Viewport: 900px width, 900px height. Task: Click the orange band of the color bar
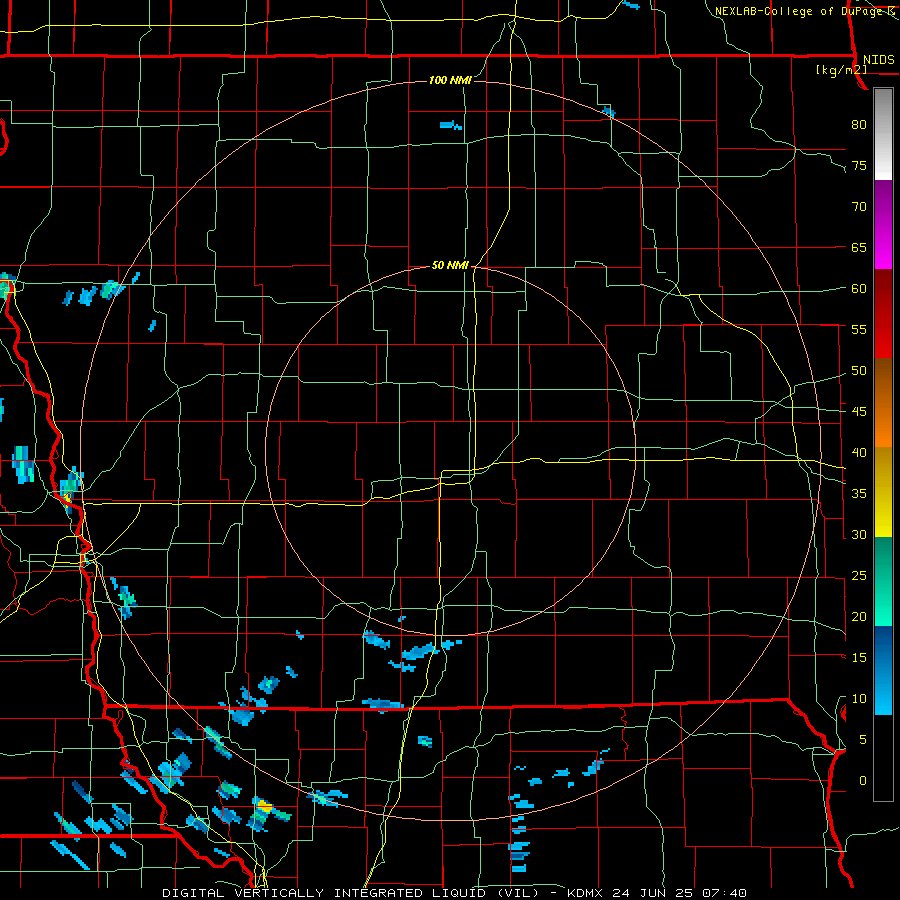tap(883, 425)
